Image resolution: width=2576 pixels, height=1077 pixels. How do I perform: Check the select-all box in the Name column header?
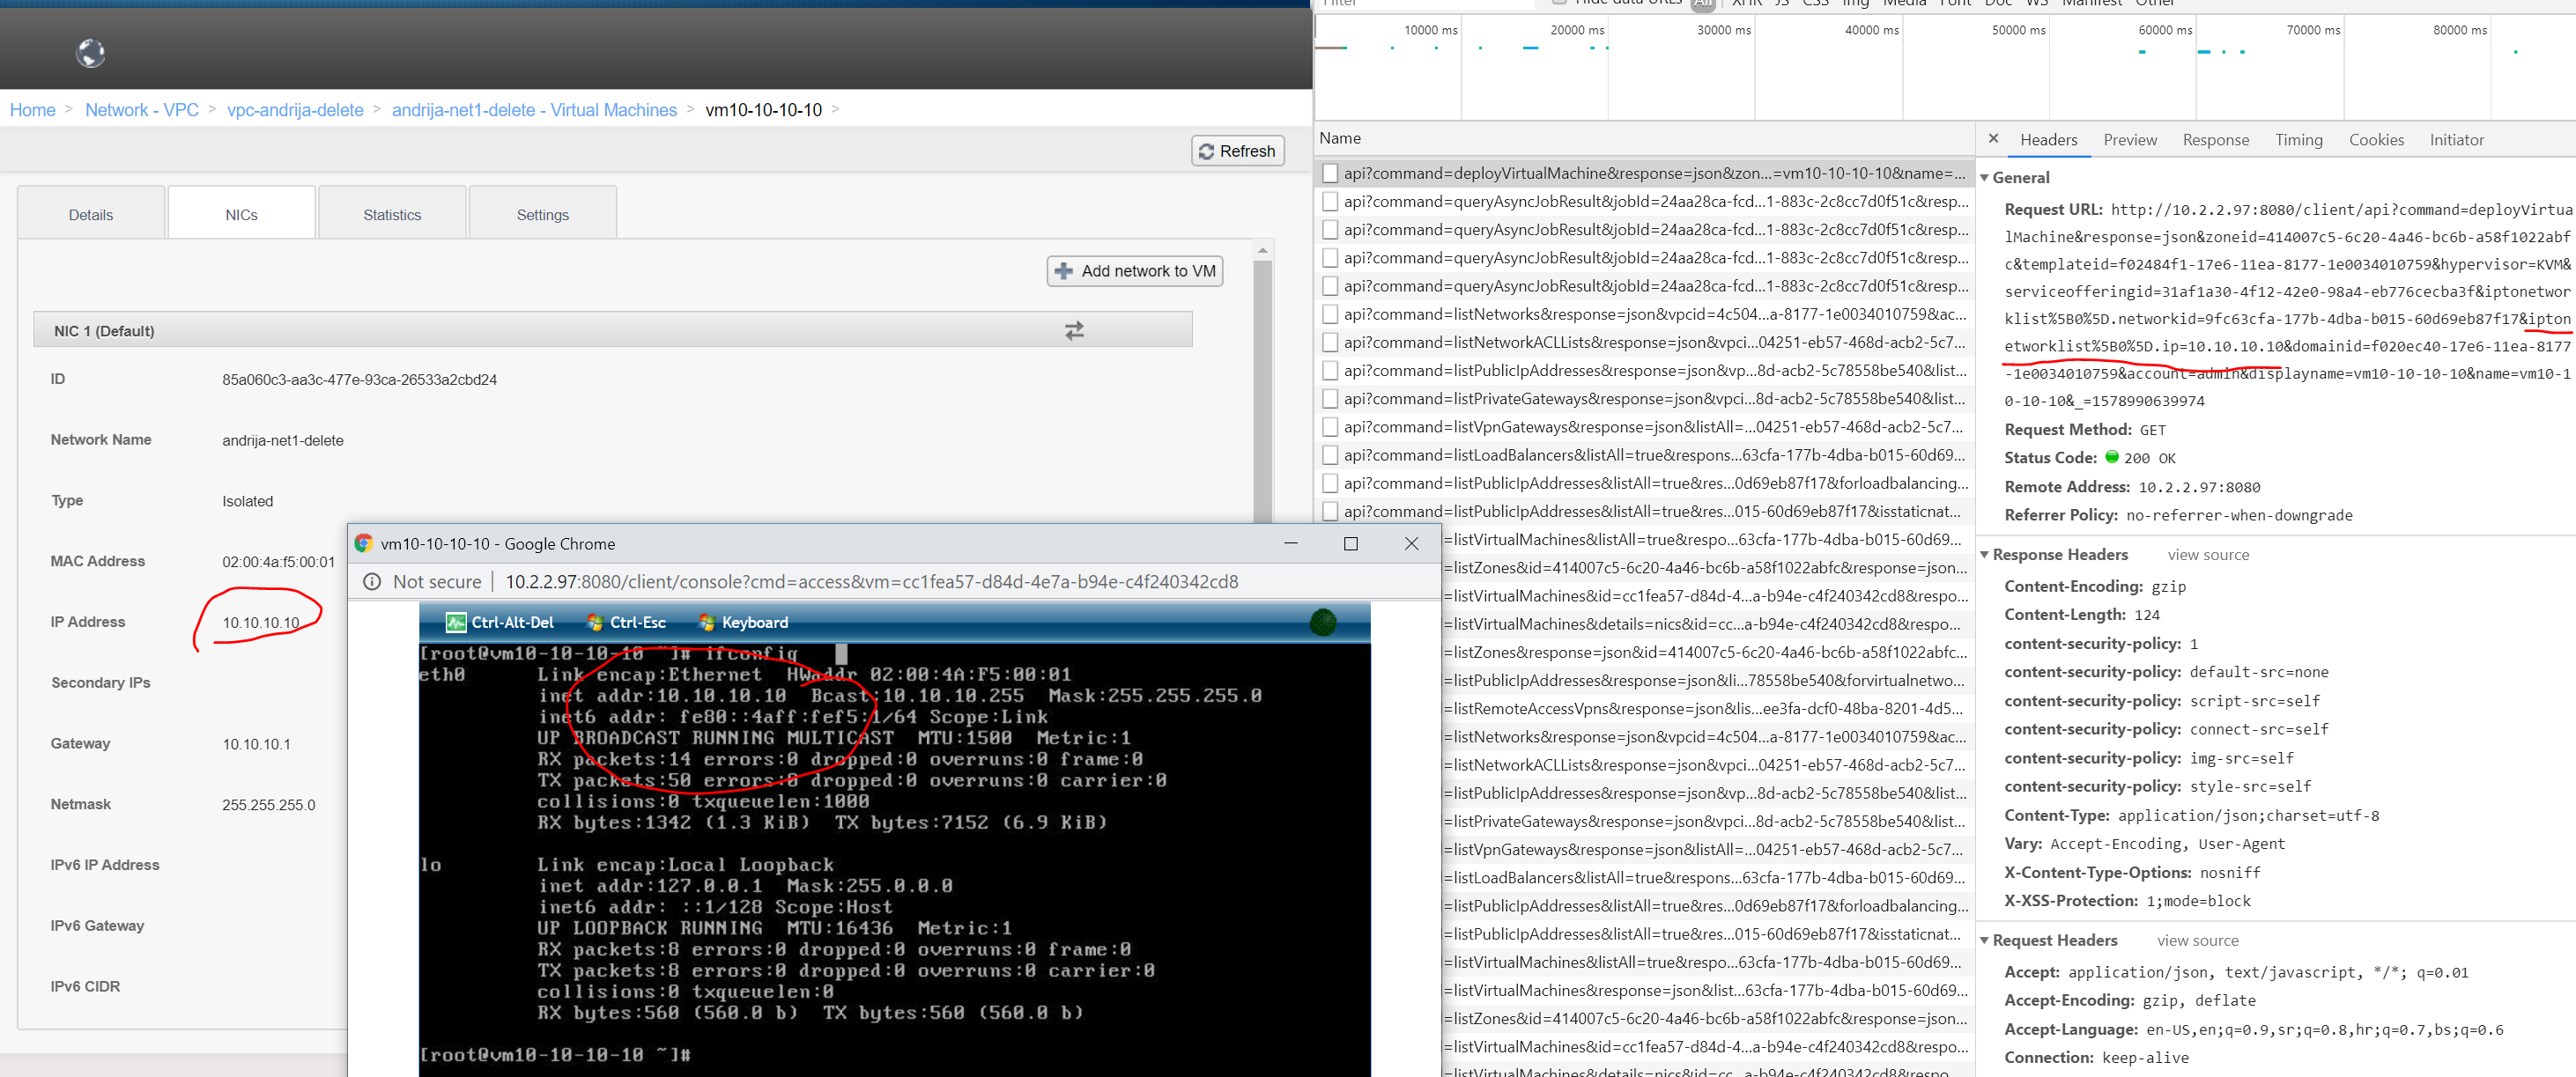click(x=1330, y=138)
